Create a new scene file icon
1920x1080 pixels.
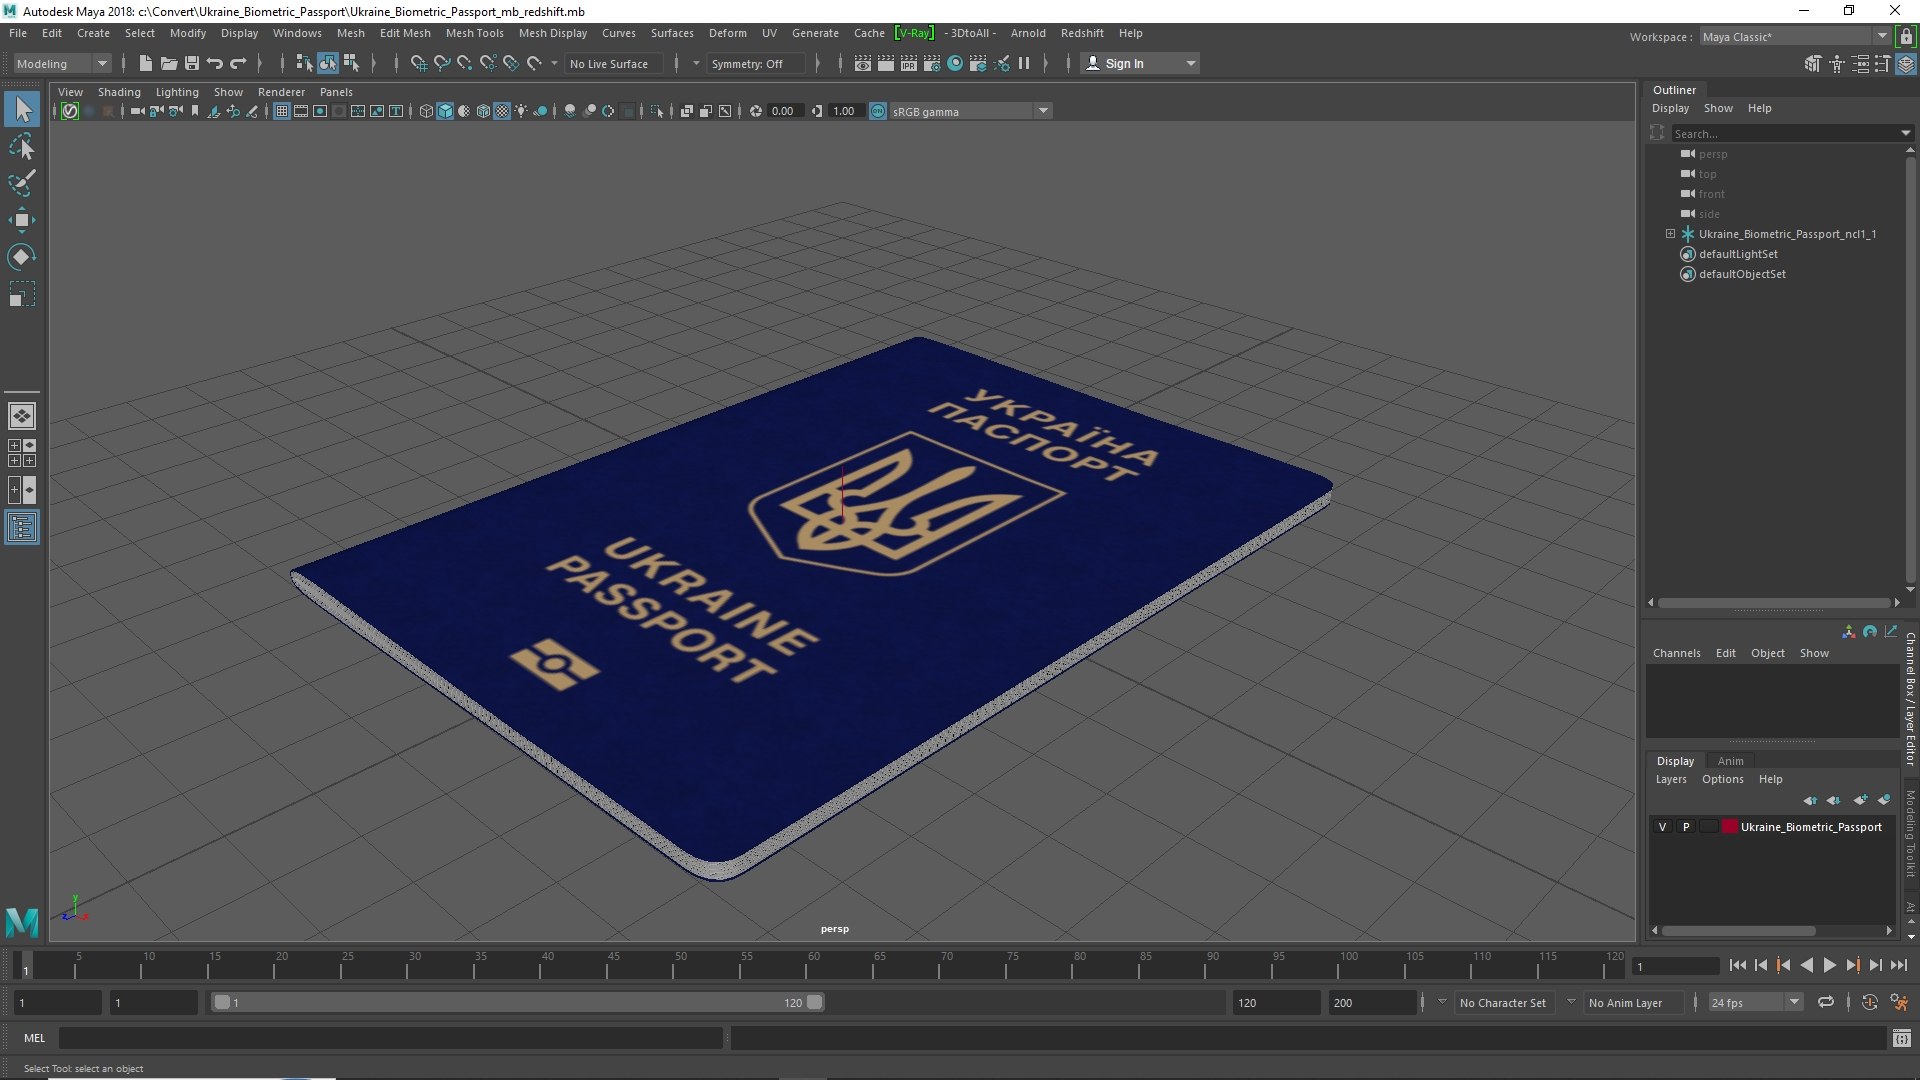tap(146, 63)
